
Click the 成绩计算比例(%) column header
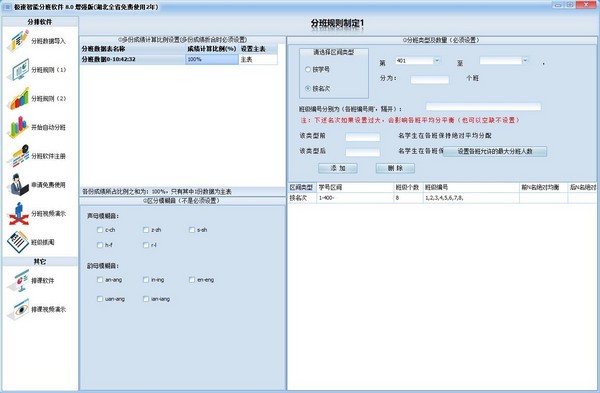pyautogui.click(x=212, y=49)
